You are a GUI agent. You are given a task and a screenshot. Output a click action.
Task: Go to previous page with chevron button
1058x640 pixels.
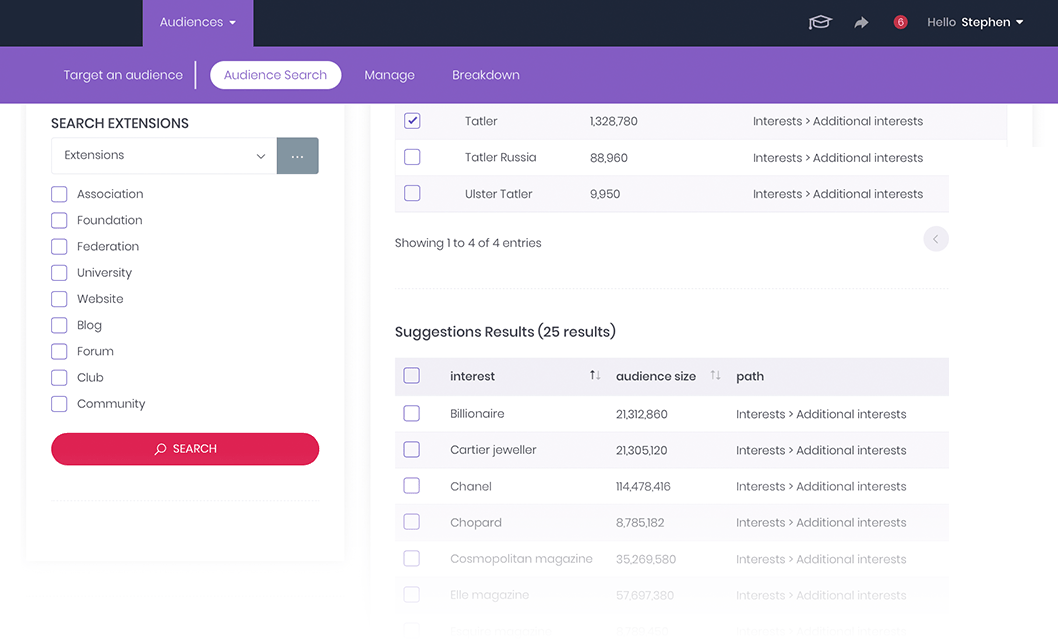[936, 239]
